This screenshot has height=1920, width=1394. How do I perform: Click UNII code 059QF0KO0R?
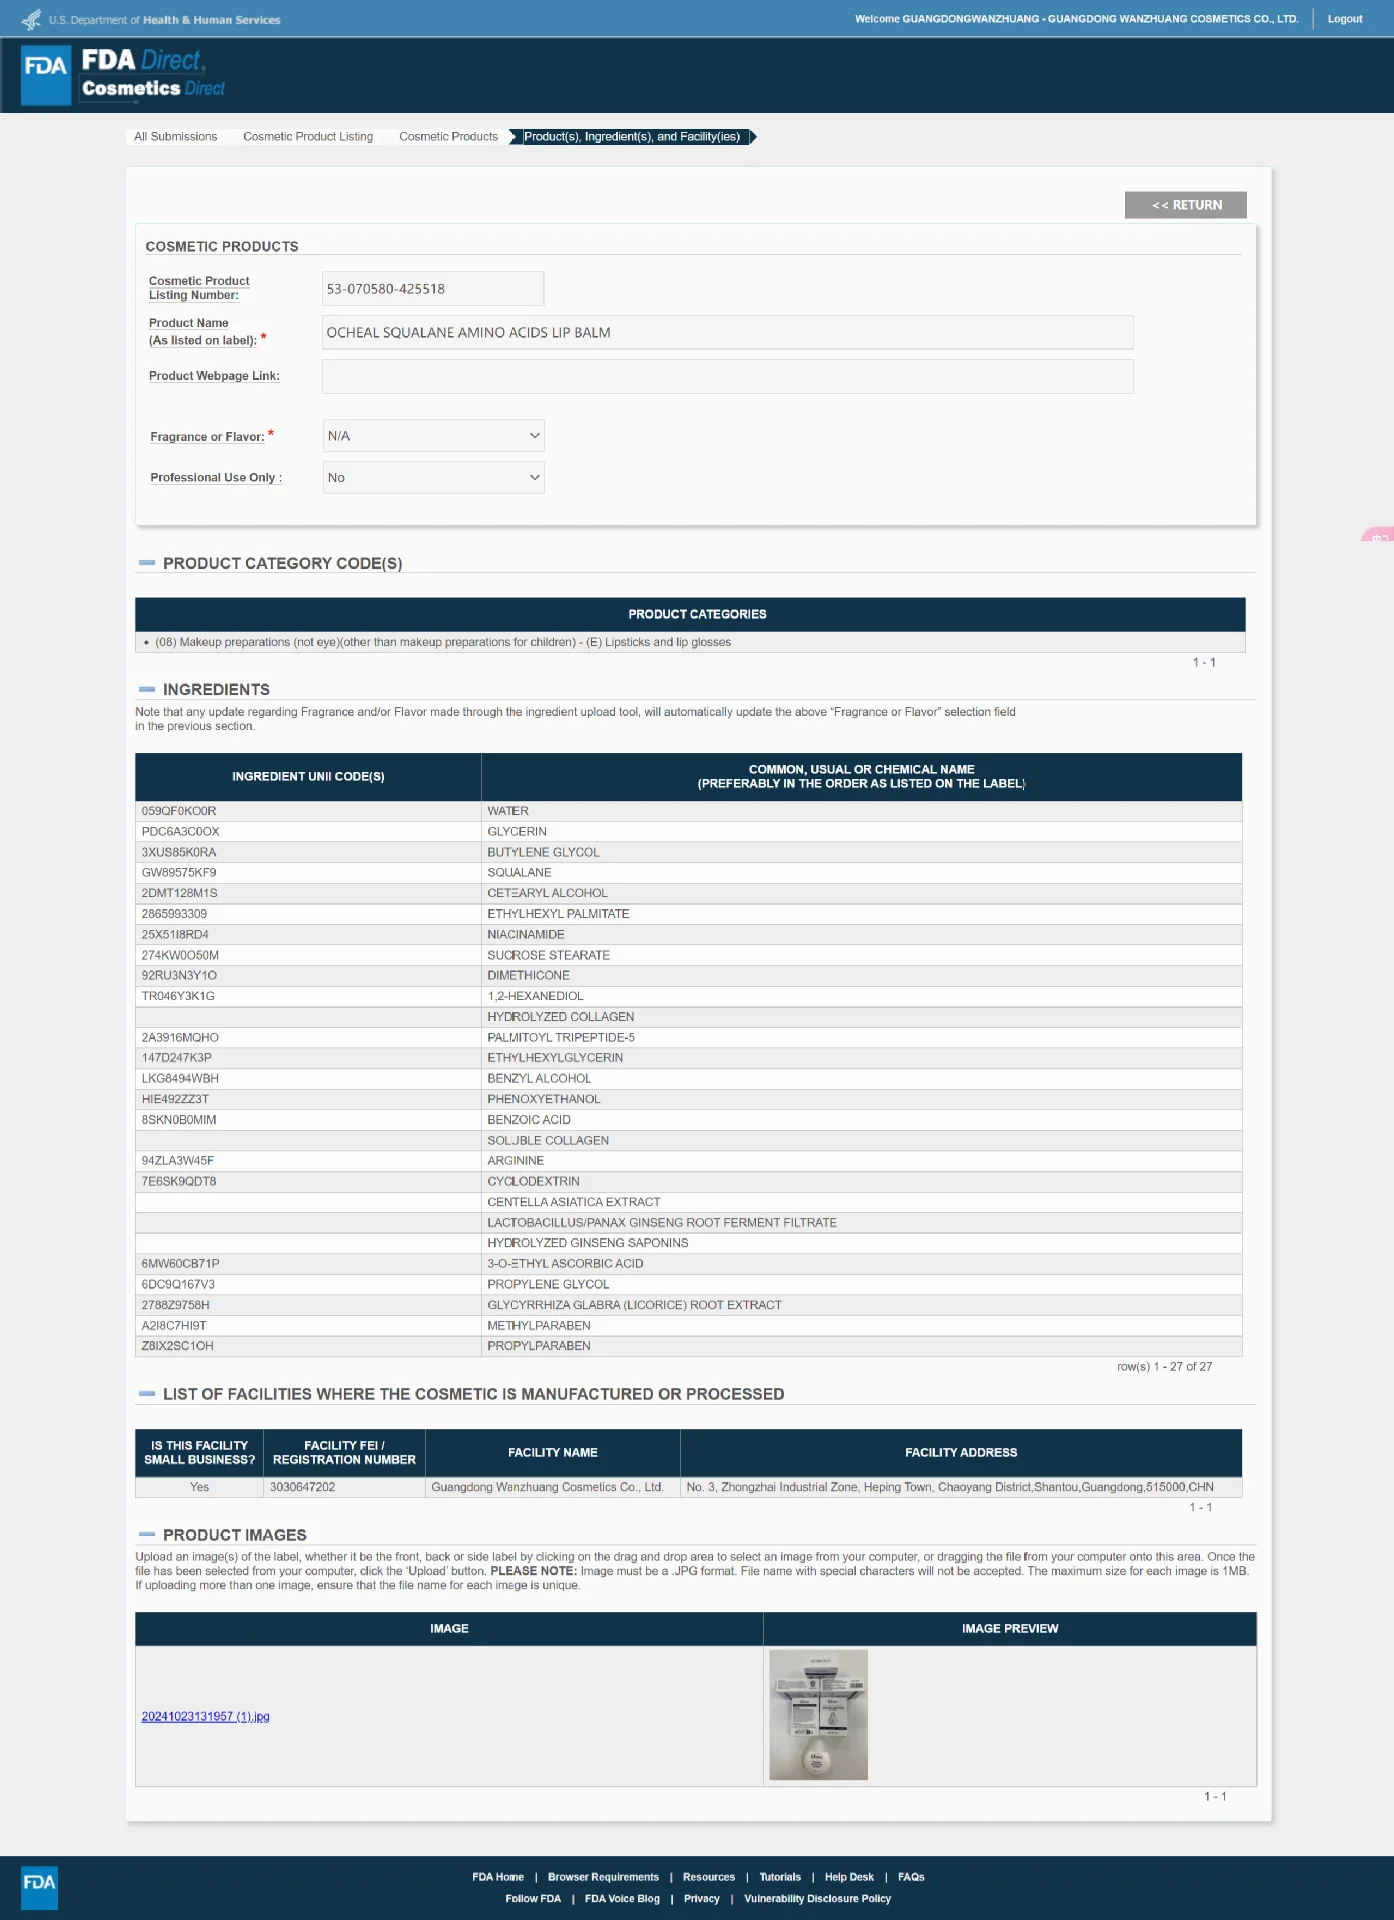tap(179, 811)
